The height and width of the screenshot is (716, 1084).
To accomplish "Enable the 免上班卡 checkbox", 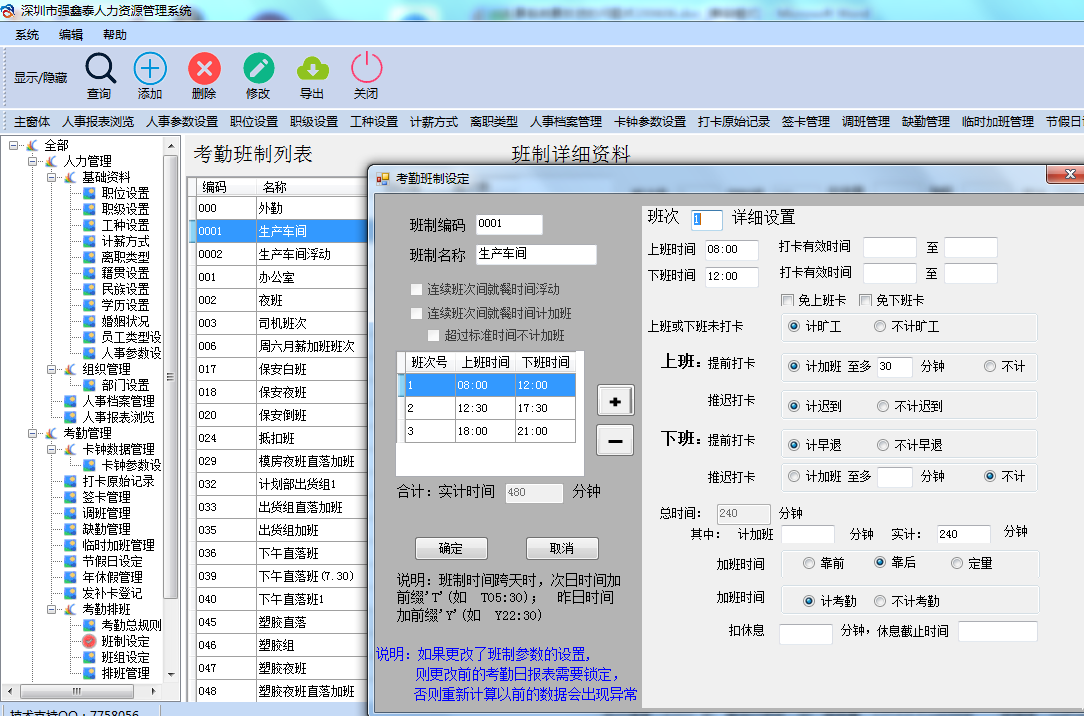I will point(788,300).
